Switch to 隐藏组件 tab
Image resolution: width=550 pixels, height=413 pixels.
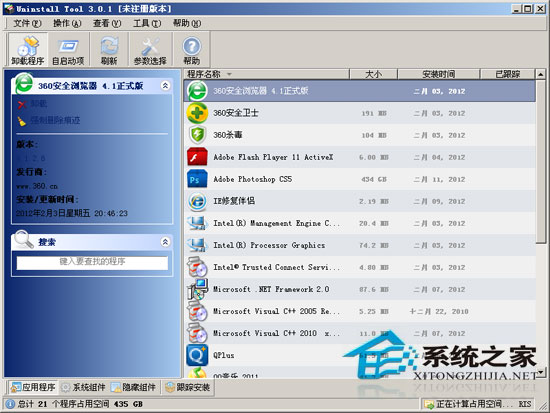tap(133, 387)
